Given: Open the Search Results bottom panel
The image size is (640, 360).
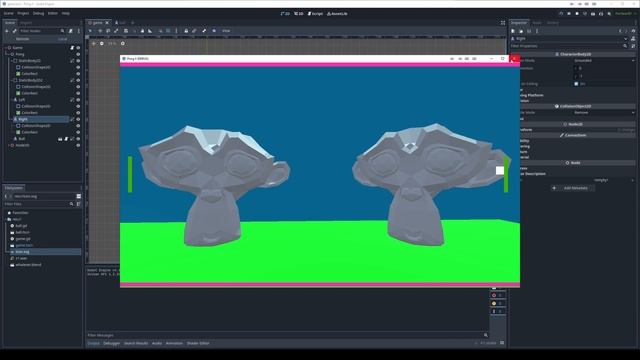Looking at the screenshot, I should pyautogui.click(x=136, y=343).
